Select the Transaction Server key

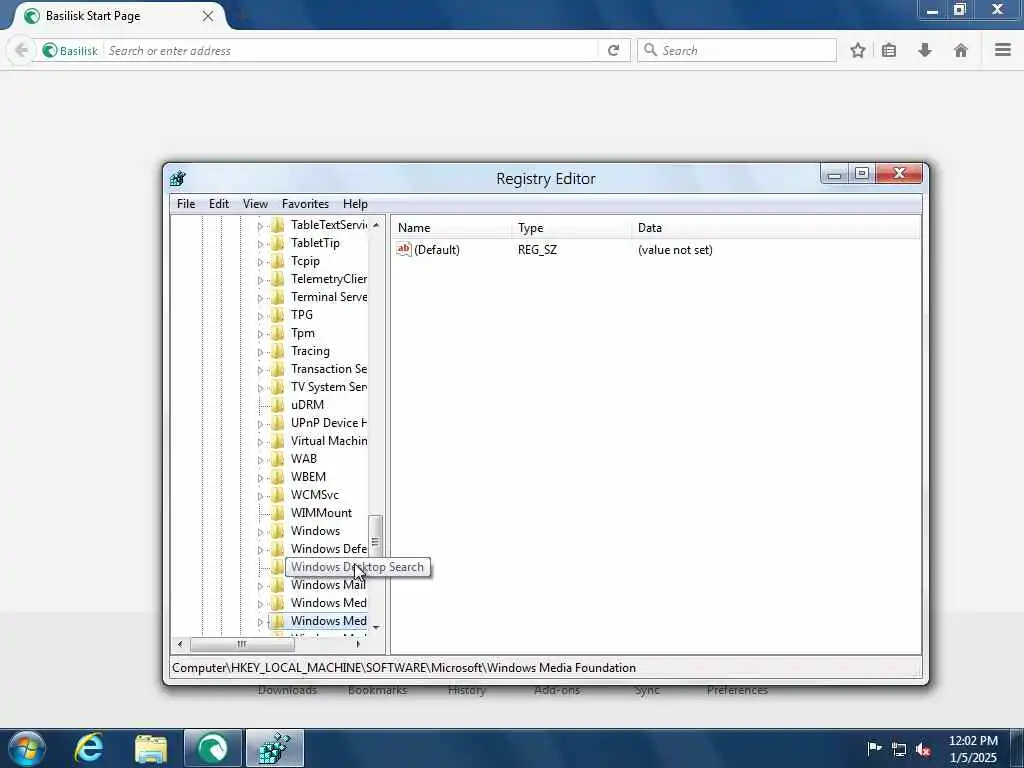point(328,369)
